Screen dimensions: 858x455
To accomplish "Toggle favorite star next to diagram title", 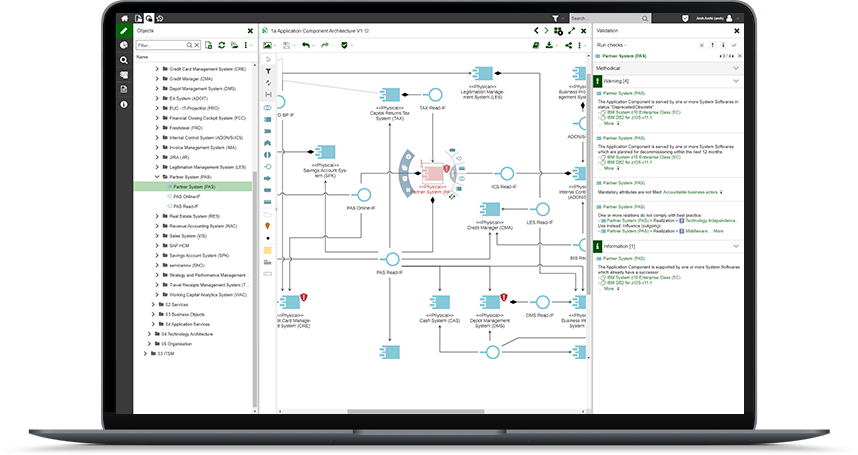I will [366, 31].
